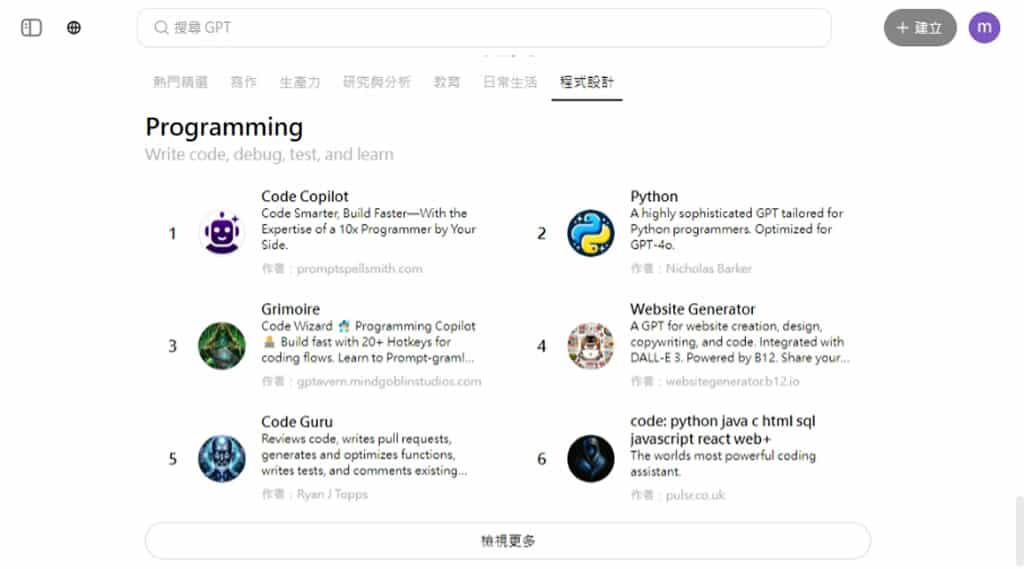Click the Grimoire title
Image resolution: width=1024 pixels, height=569 pixels.
pyautogui.click(x=291, y=309)
